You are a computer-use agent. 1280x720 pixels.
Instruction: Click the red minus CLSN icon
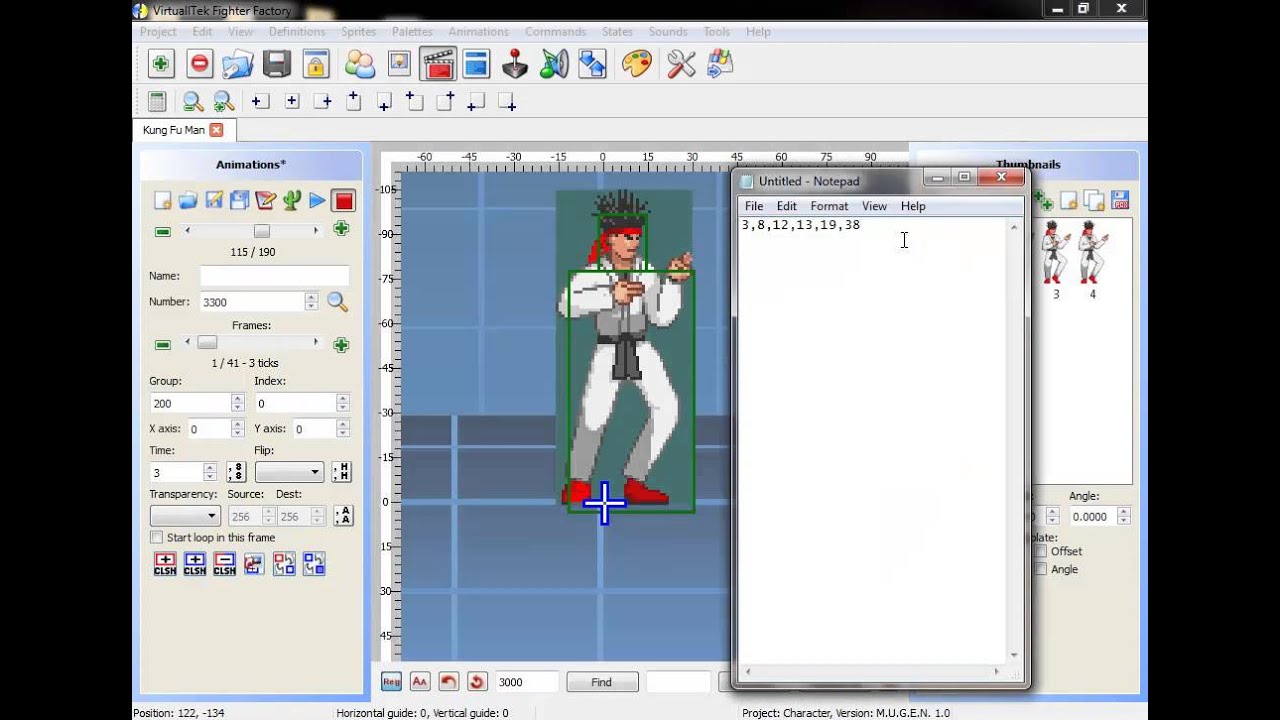tap(224, 564)
